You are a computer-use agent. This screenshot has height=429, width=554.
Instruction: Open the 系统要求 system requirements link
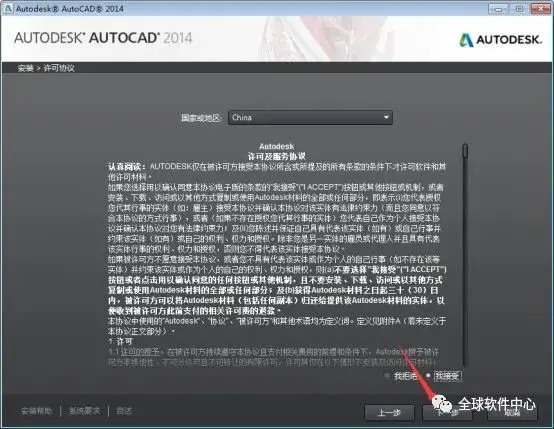click(84, 411)
